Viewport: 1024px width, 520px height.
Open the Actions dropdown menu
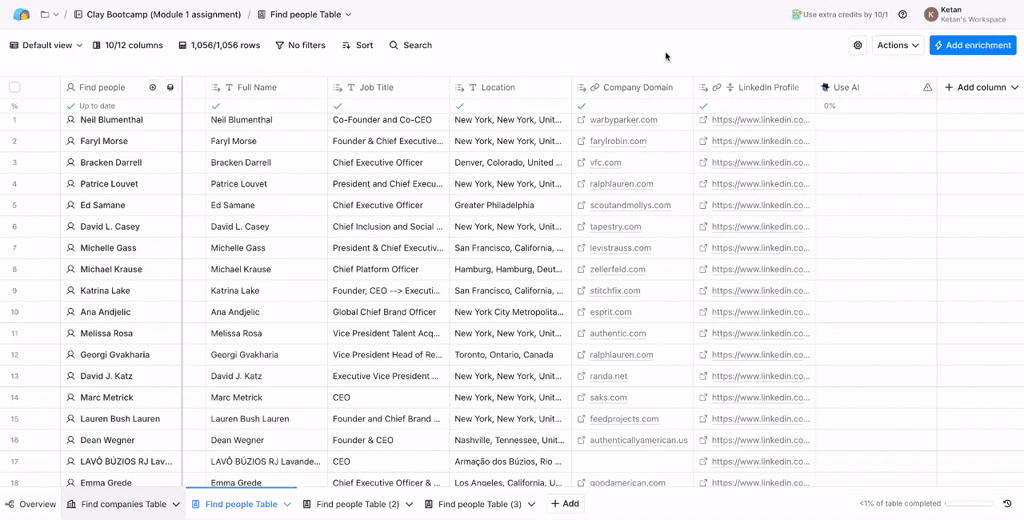pyautogui.click(x=897, y=45)
